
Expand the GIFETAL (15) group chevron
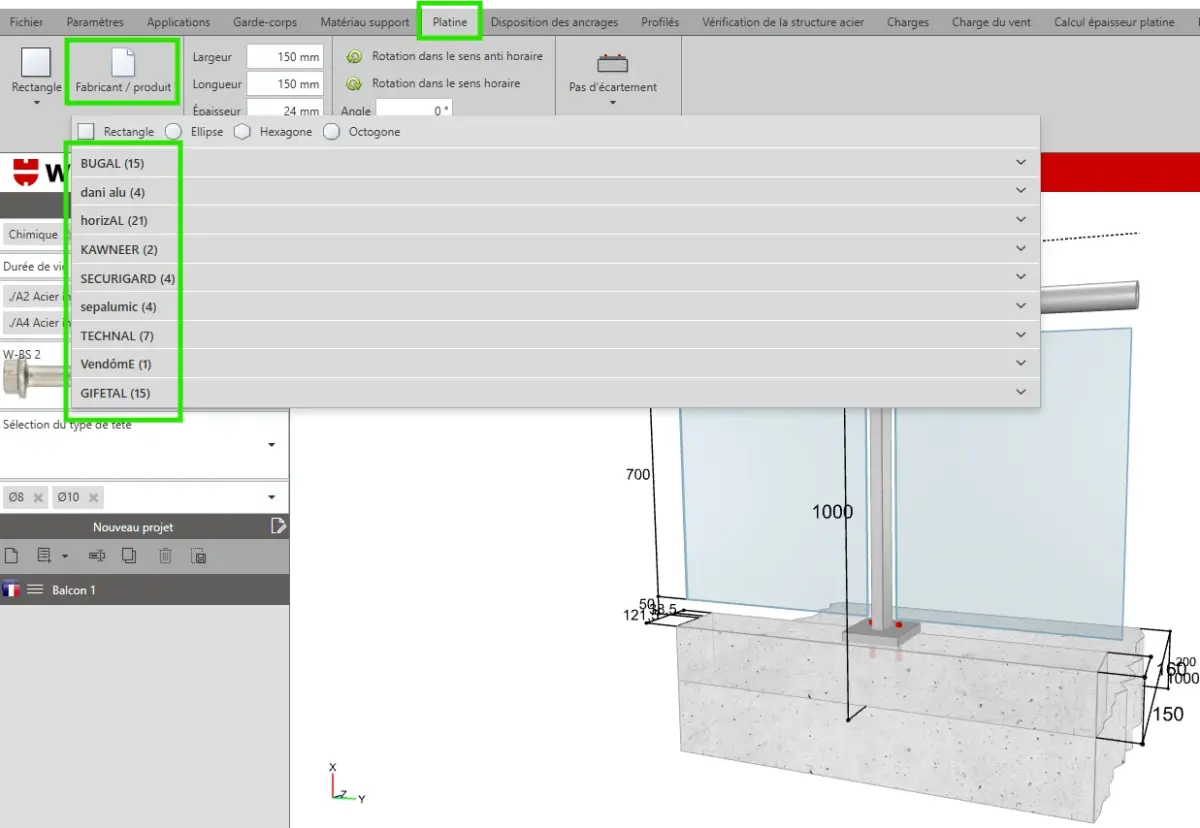1021,393
